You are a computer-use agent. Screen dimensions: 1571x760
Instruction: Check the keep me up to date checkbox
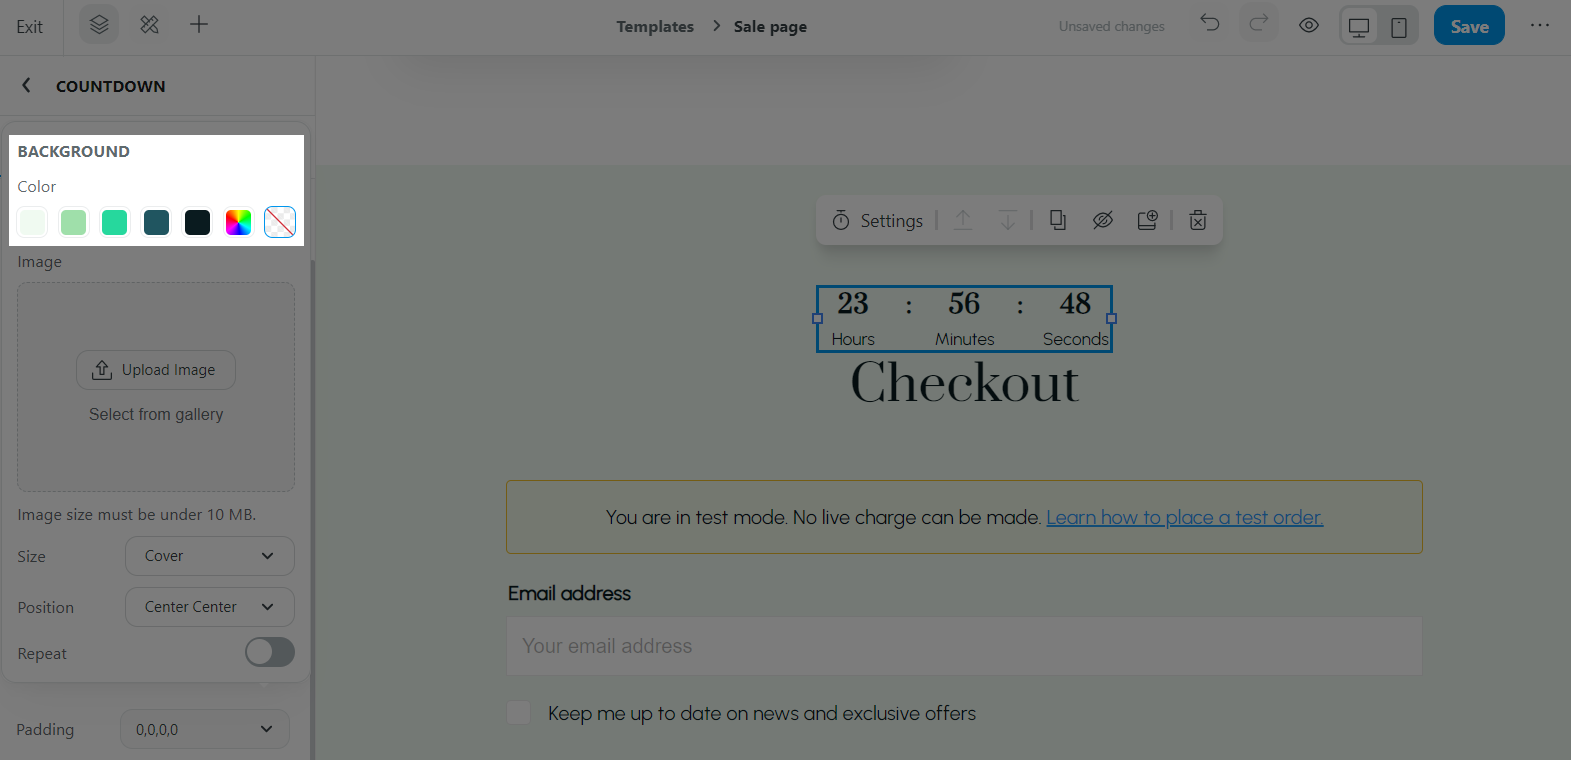pos(518,713)
